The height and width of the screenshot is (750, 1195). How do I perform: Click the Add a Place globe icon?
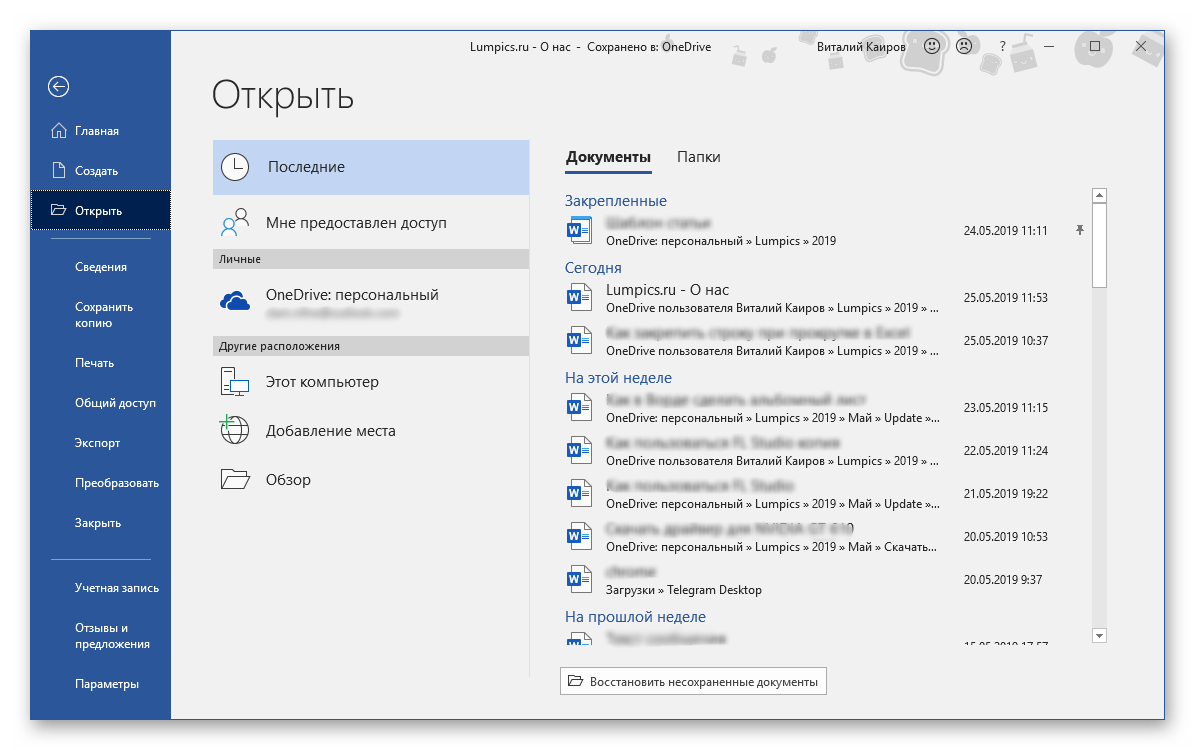pos(235,430)
